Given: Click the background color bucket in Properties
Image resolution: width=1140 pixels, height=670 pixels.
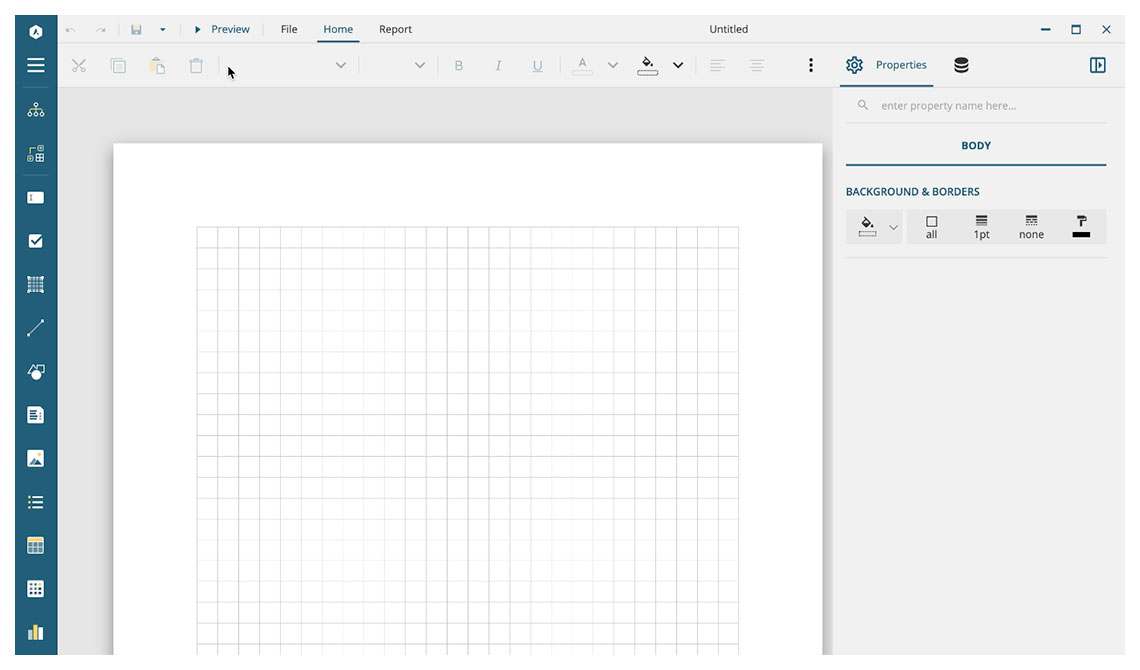Looking at the screenshot, I should [x=867, y=227].
